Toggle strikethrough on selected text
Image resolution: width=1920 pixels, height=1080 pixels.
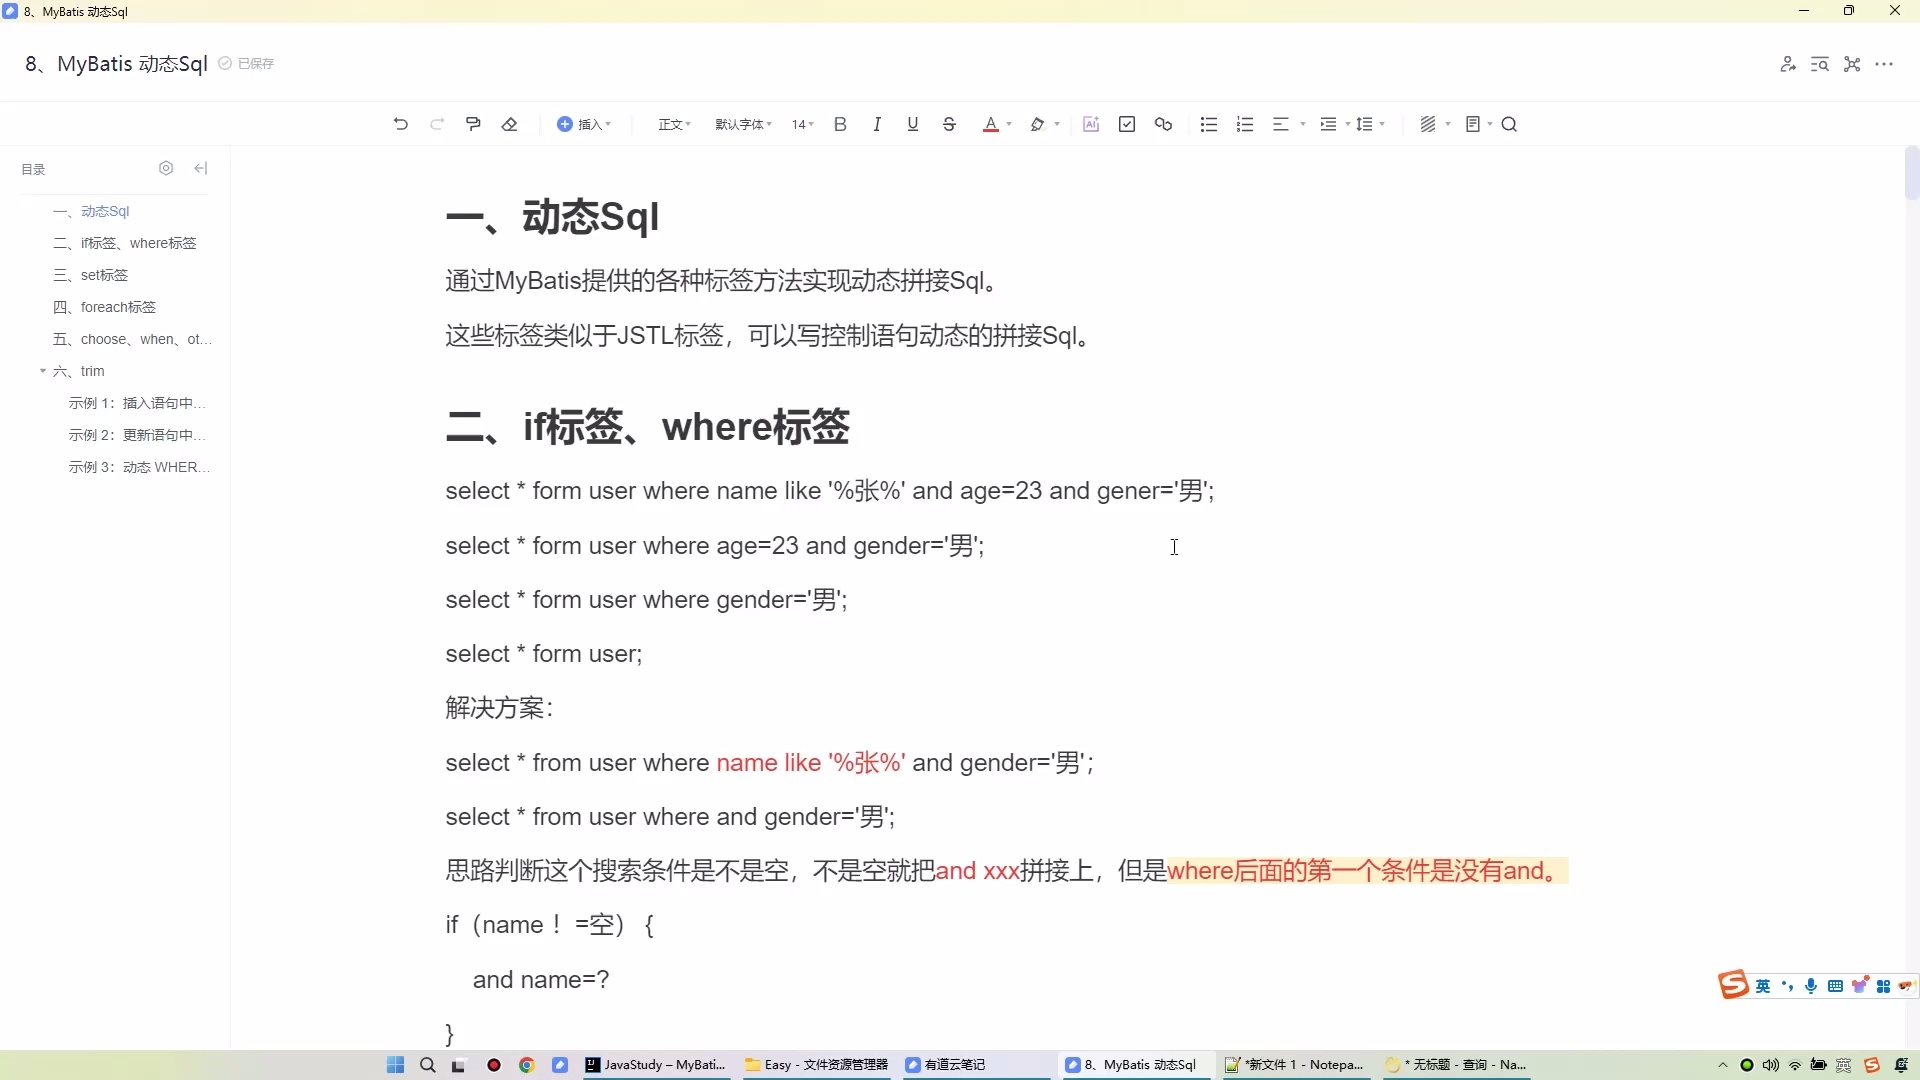pos(948,124)
